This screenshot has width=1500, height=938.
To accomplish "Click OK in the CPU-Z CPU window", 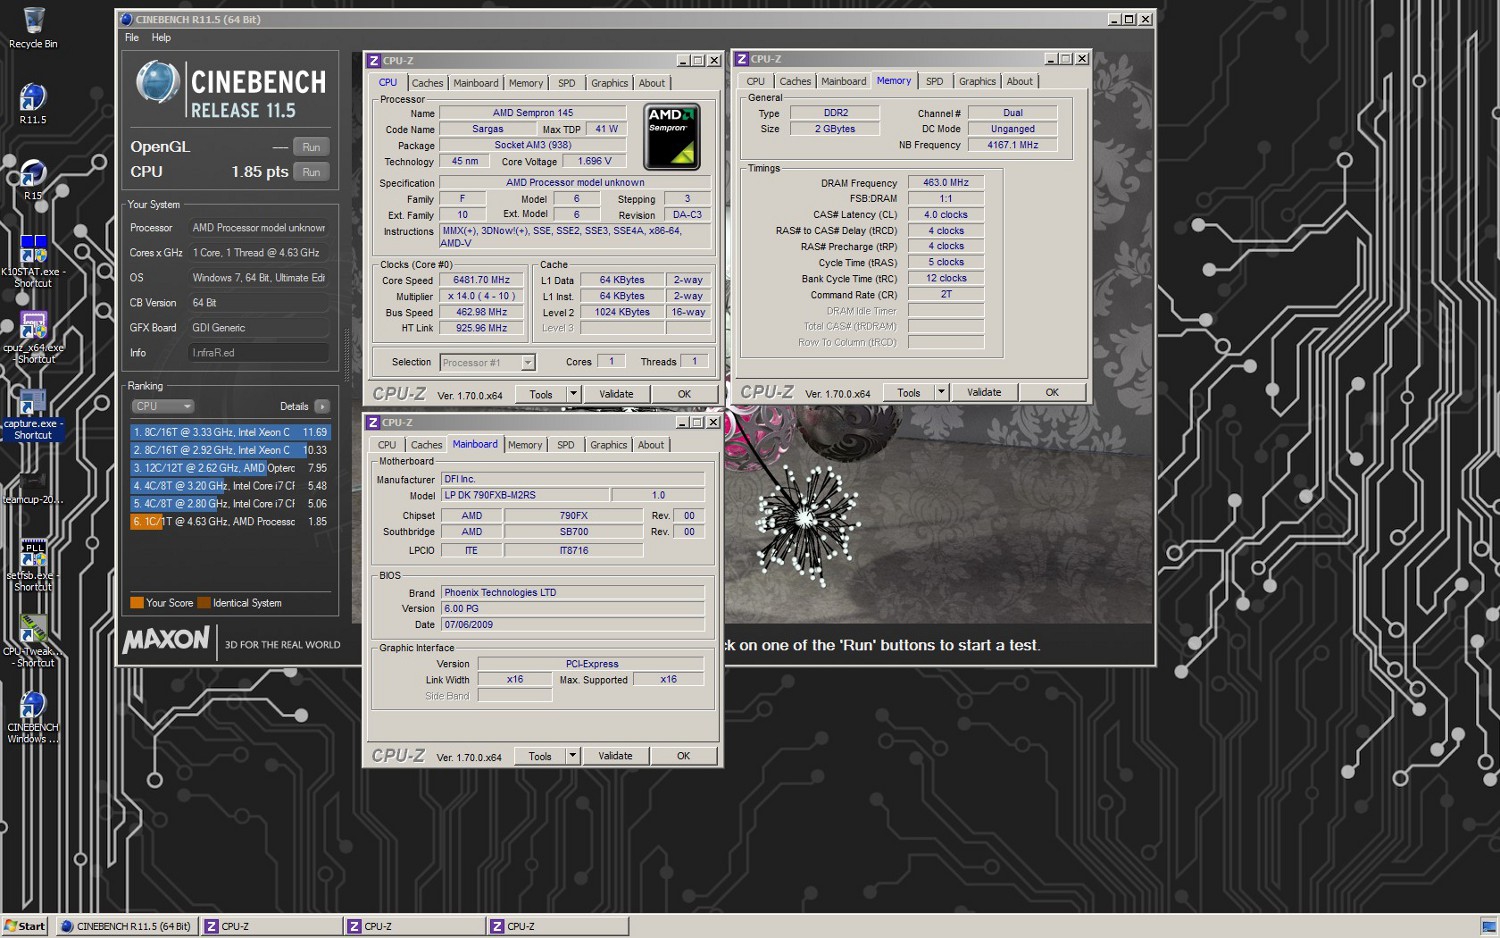I will pyautogui.click(x=684, y=394).
